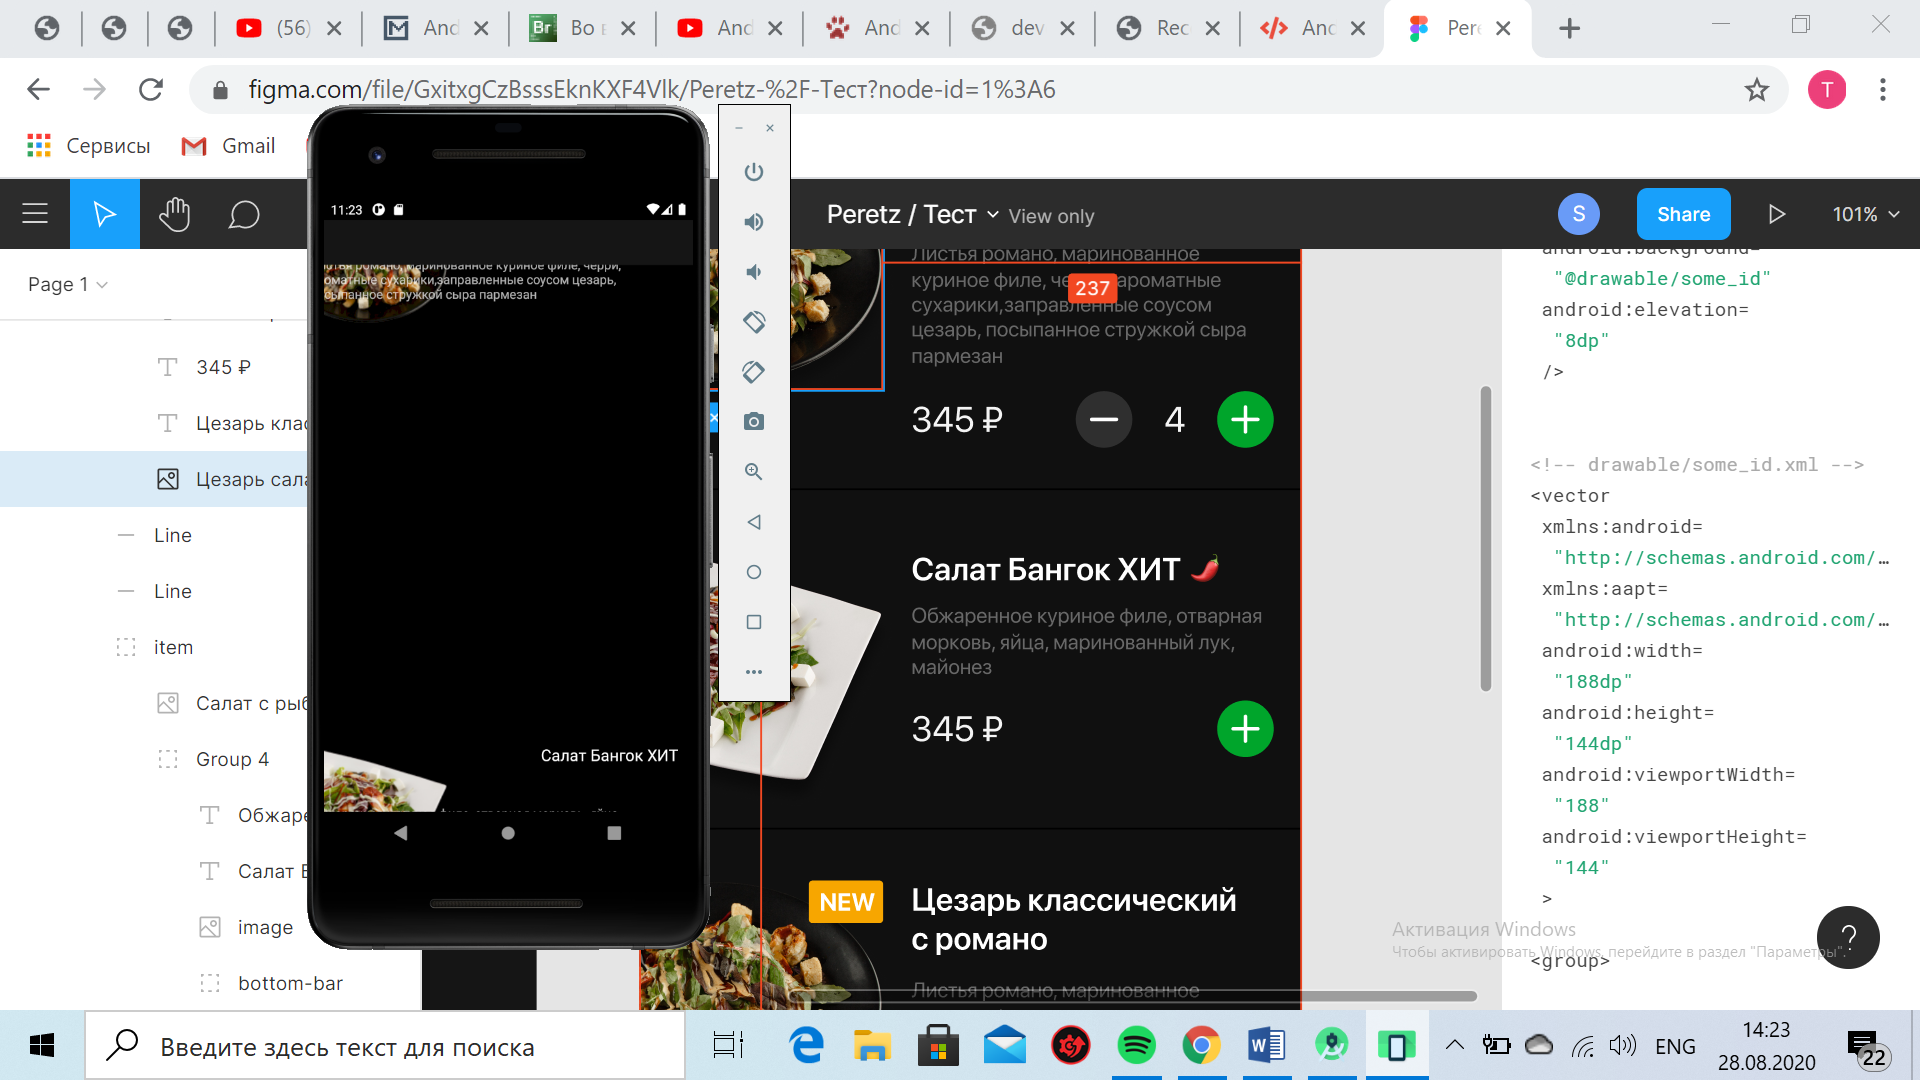
Task: Click the emulator sidebar back triangle
Action: tap(754, 522)
